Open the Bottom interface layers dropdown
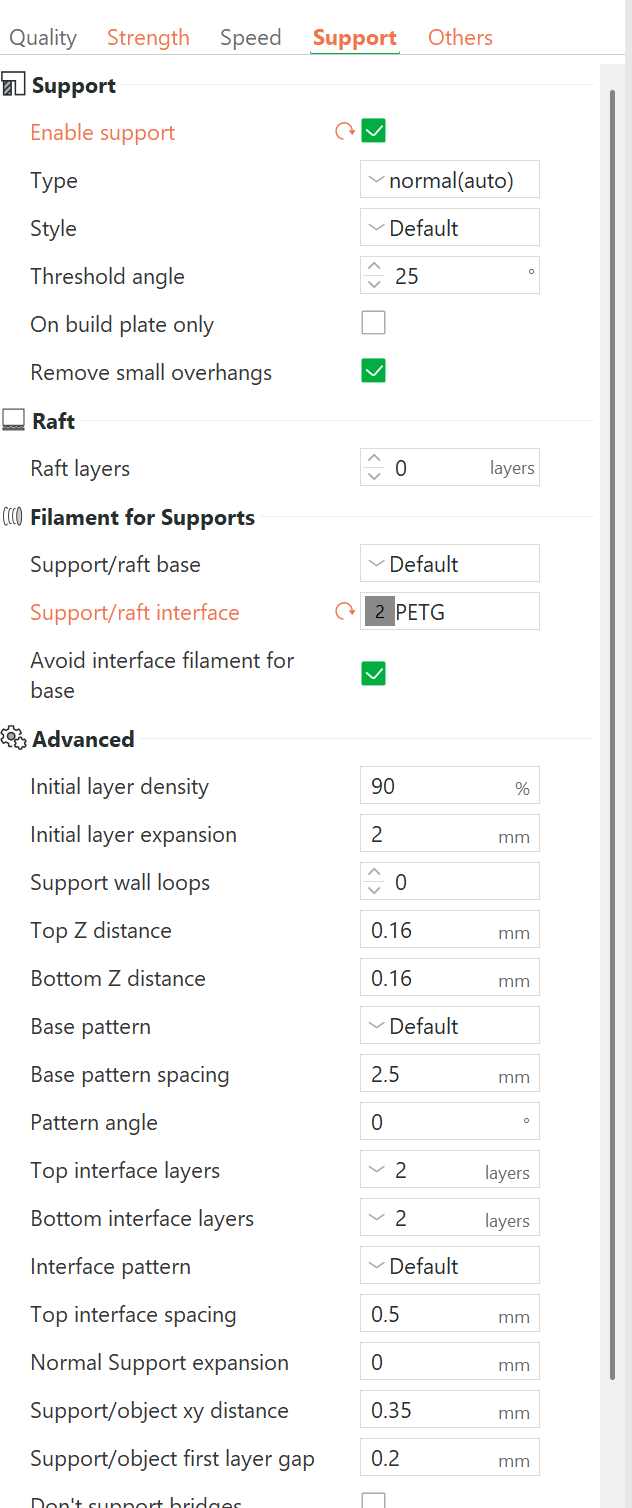Image resolution: width=632 pixels, height=1508 pixels. (450, 1218)
